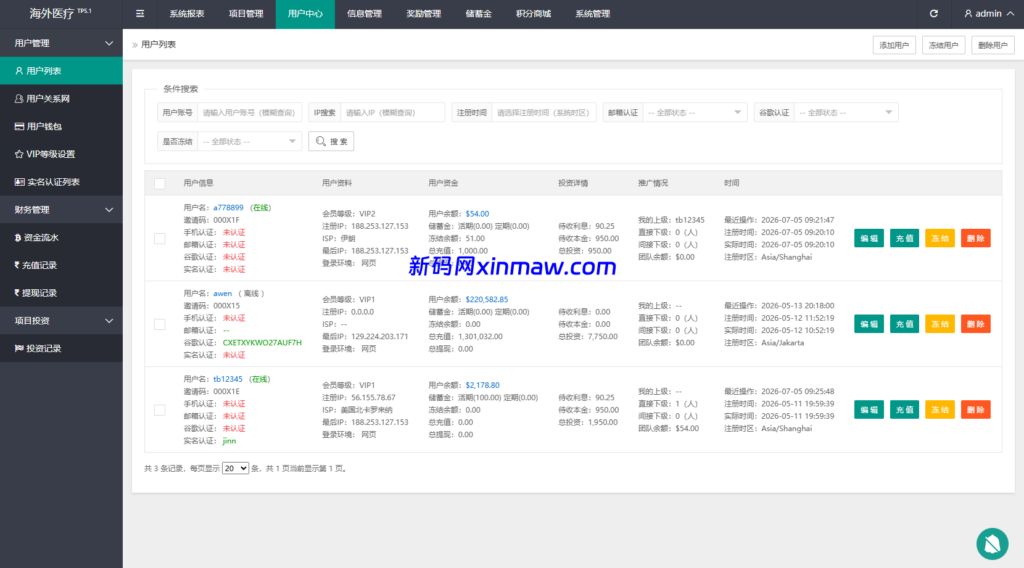1024x568 pixels.
Task: Open 用户关系网 in the sidebar
Action: 61,99
